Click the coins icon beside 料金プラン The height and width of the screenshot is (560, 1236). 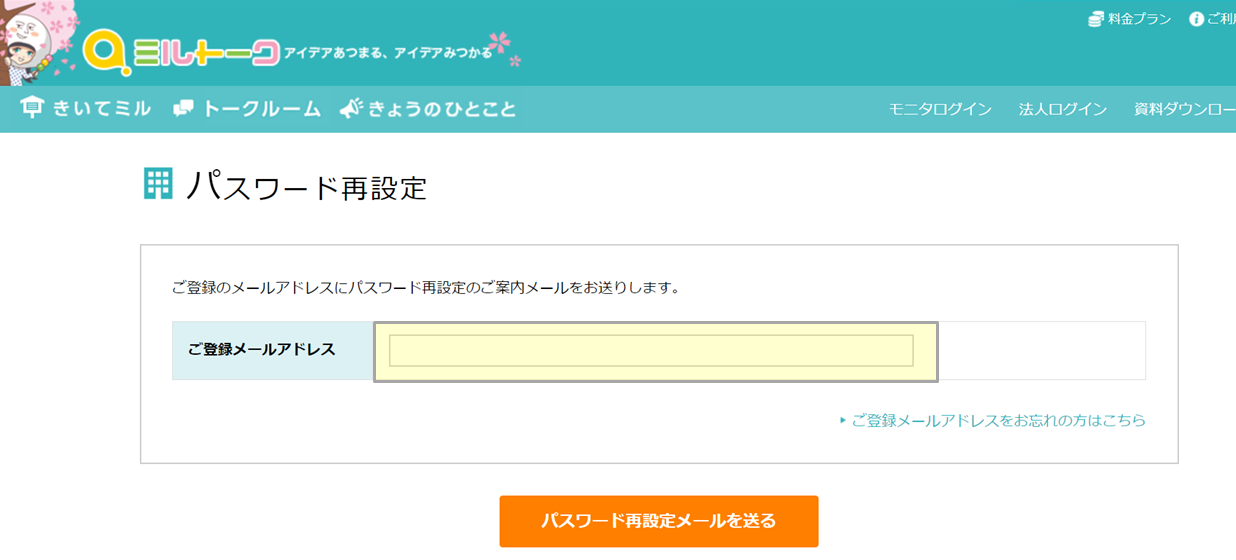coord(1096,19)
